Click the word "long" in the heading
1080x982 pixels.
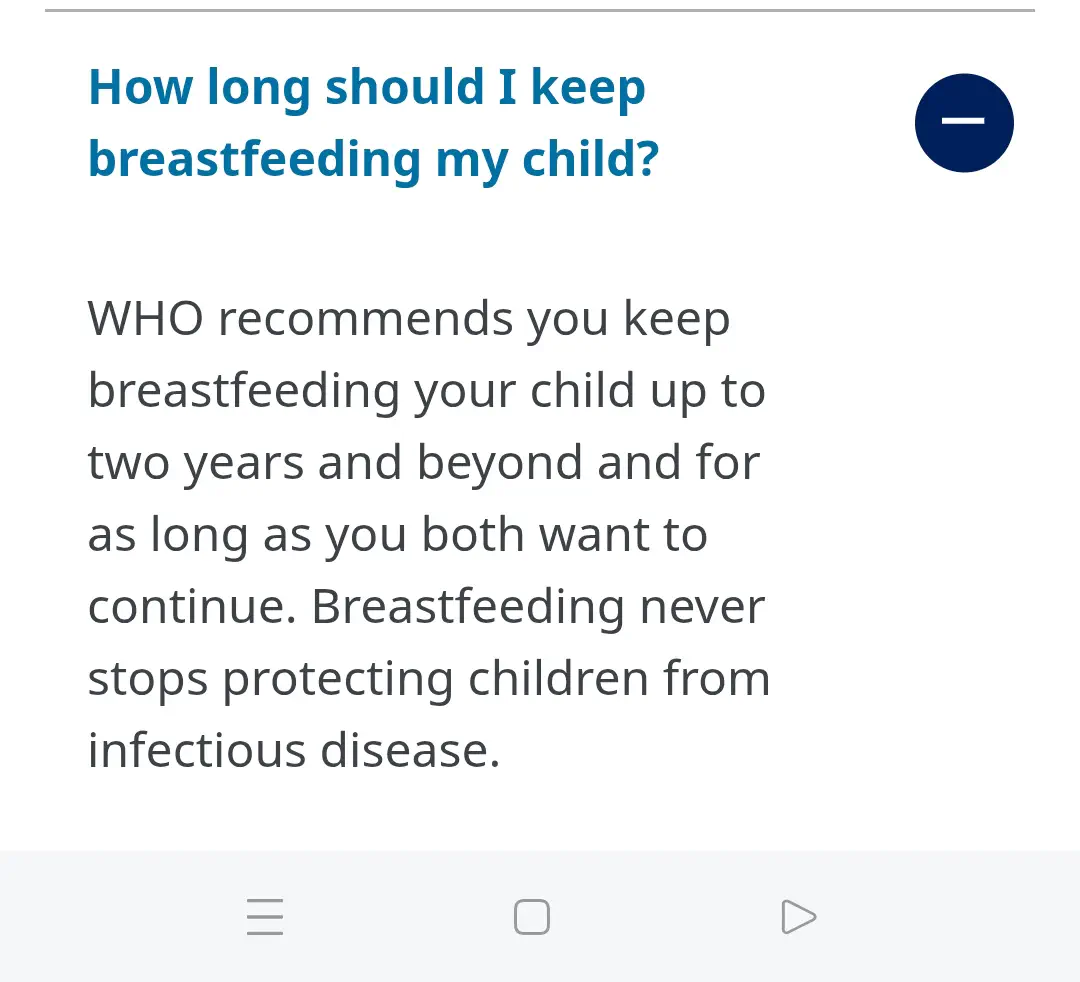click(x=258, y=88)
